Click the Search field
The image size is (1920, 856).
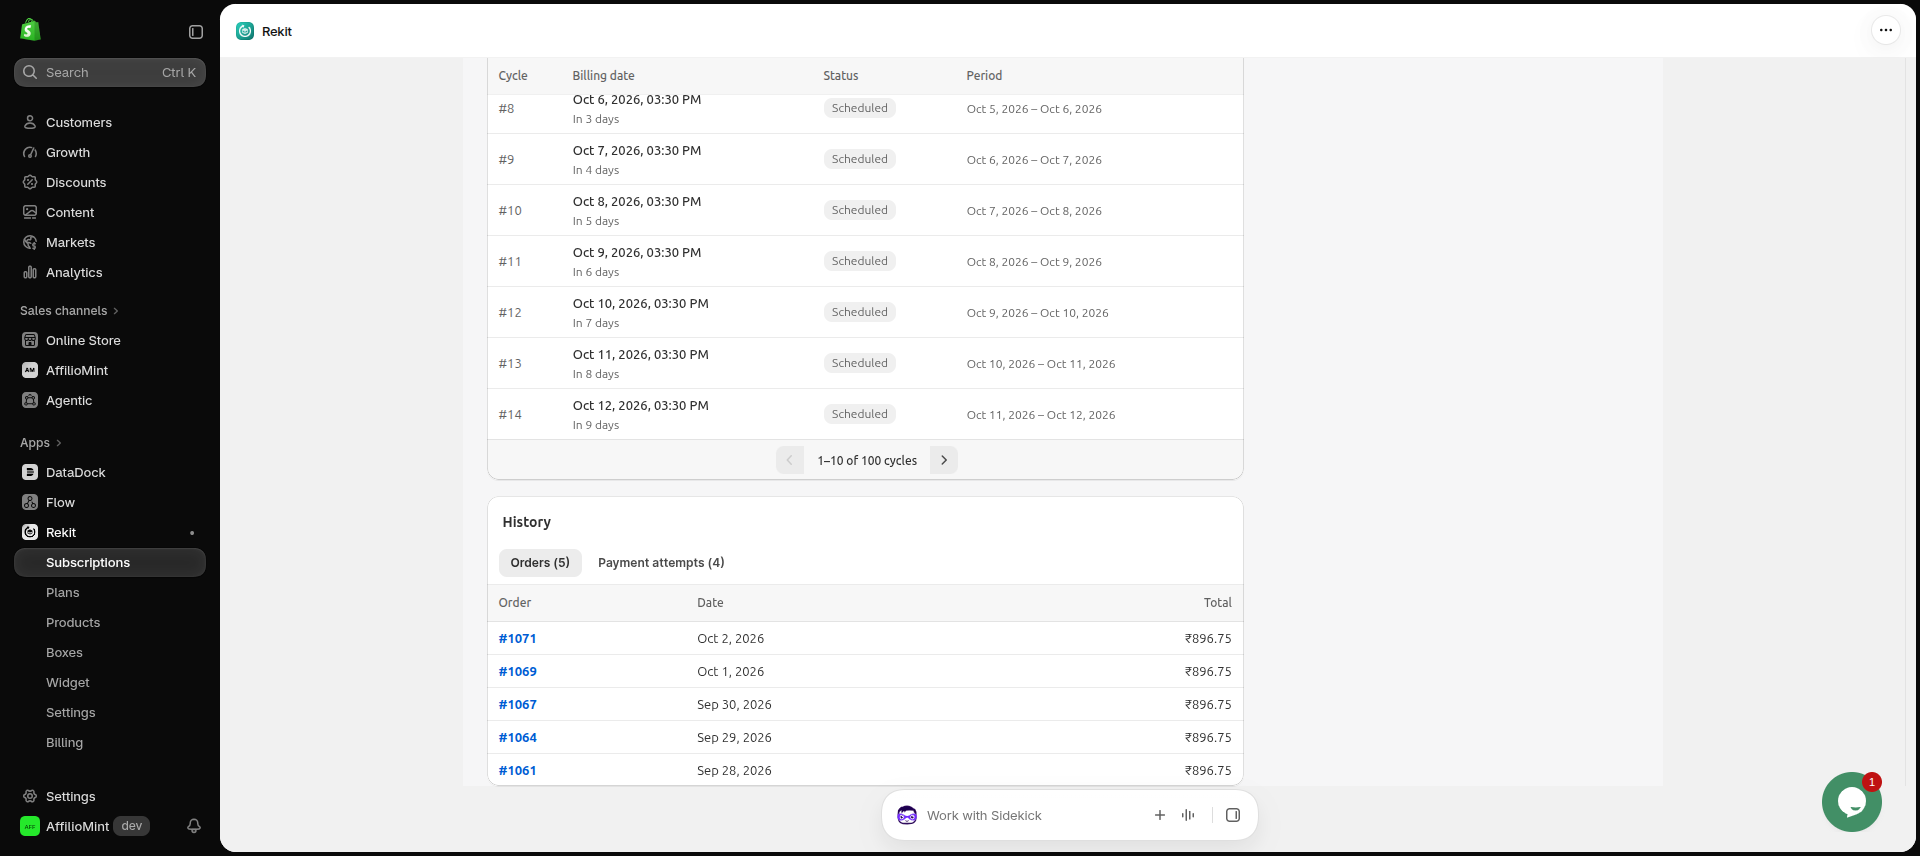pos(110,72)
